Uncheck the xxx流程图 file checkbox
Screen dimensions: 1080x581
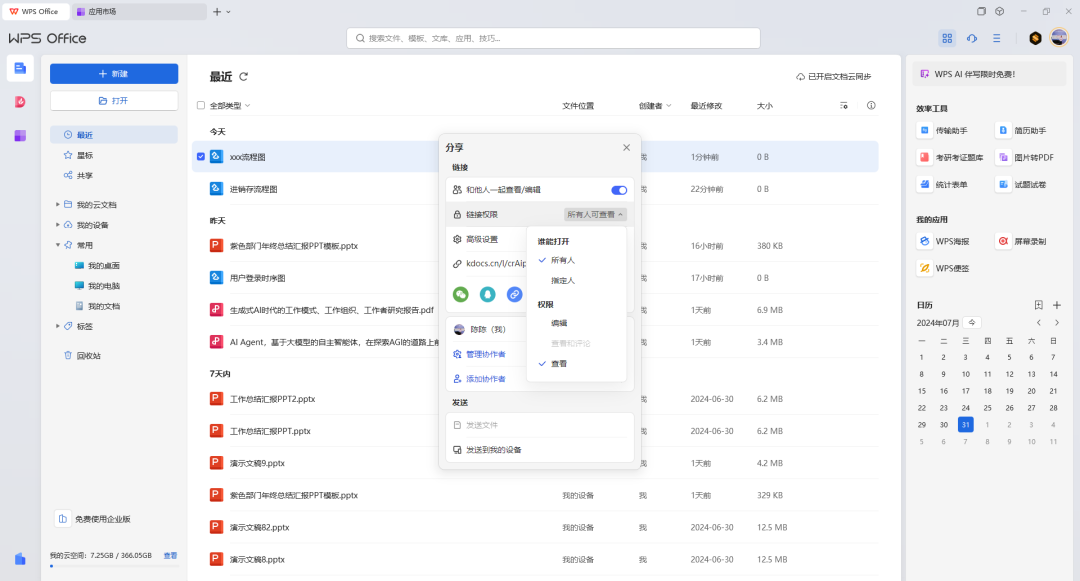pyautogui.click(x=201, y=157)
